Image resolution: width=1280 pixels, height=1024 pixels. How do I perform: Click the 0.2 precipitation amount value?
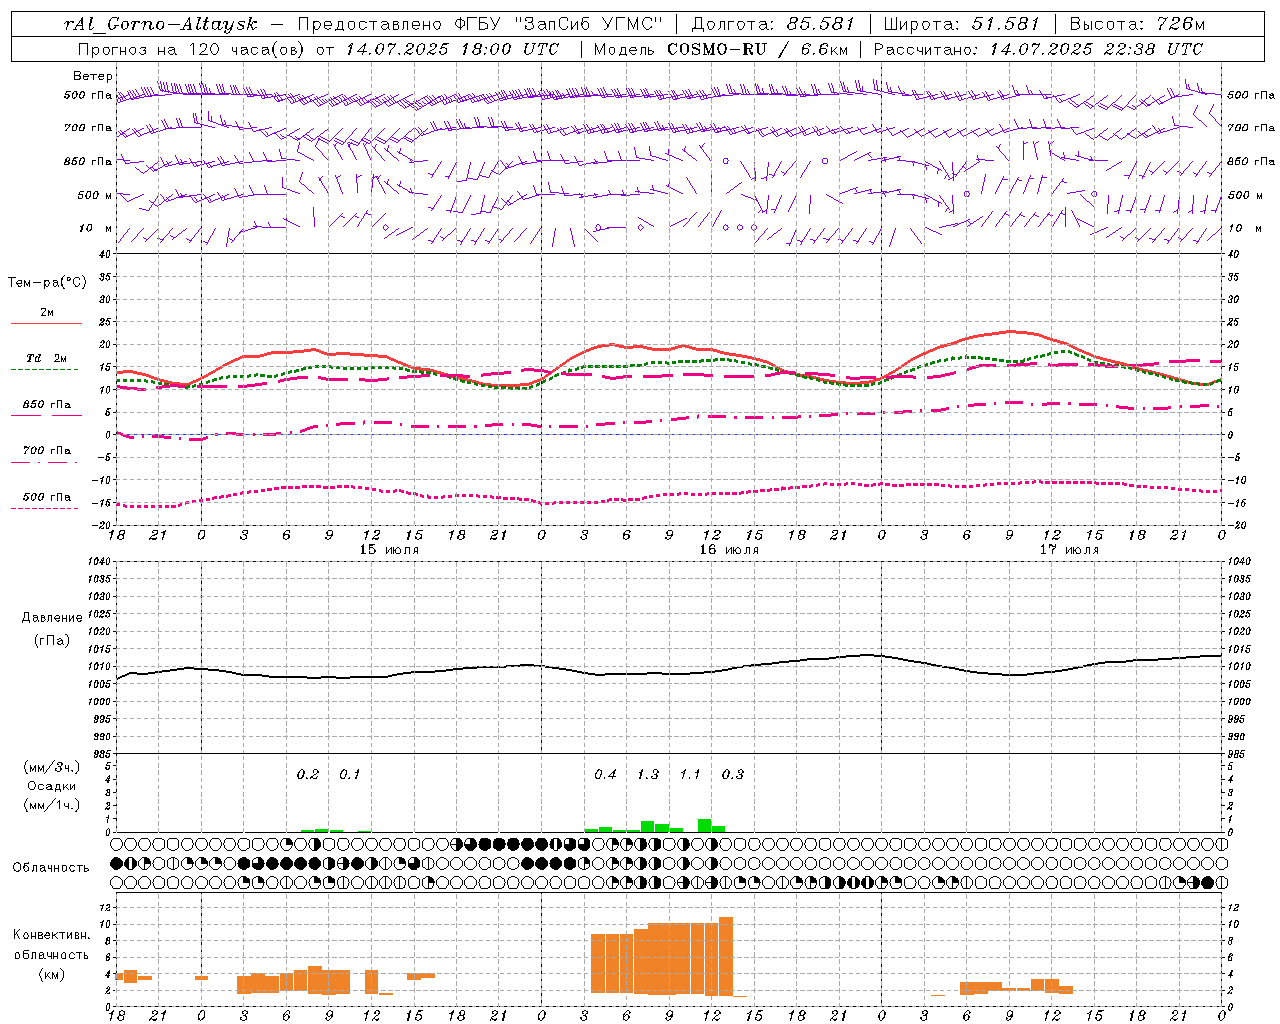point(308,775)
